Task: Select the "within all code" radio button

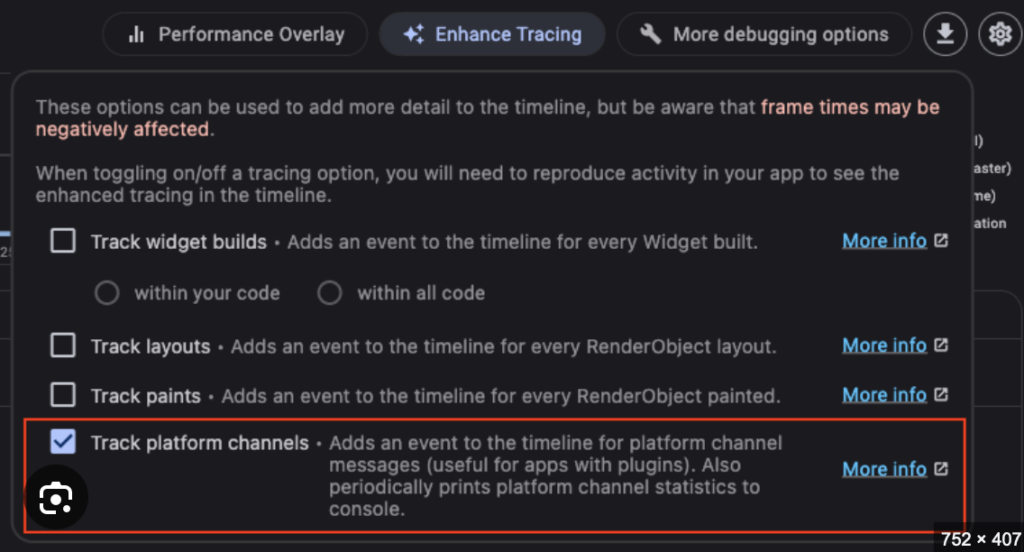Action: 330,293
